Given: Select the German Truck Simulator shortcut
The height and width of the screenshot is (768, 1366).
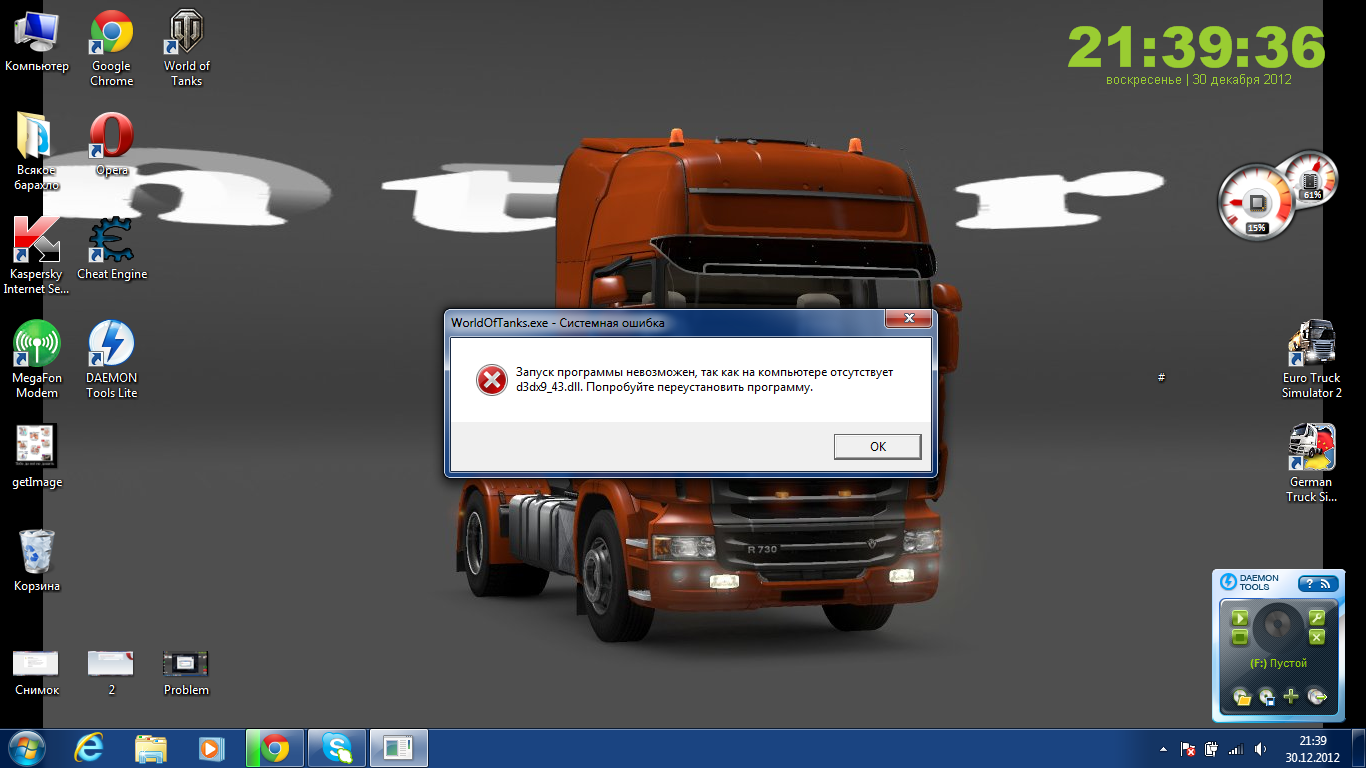Looking at the screenshot, I should [1312, 464].
